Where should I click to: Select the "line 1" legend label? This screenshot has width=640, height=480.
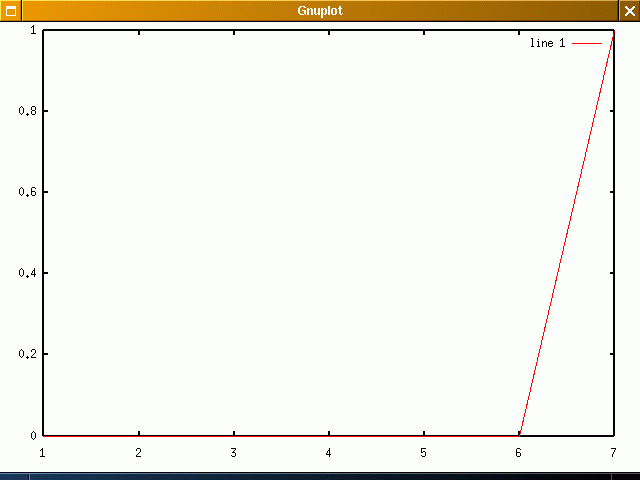547,44
